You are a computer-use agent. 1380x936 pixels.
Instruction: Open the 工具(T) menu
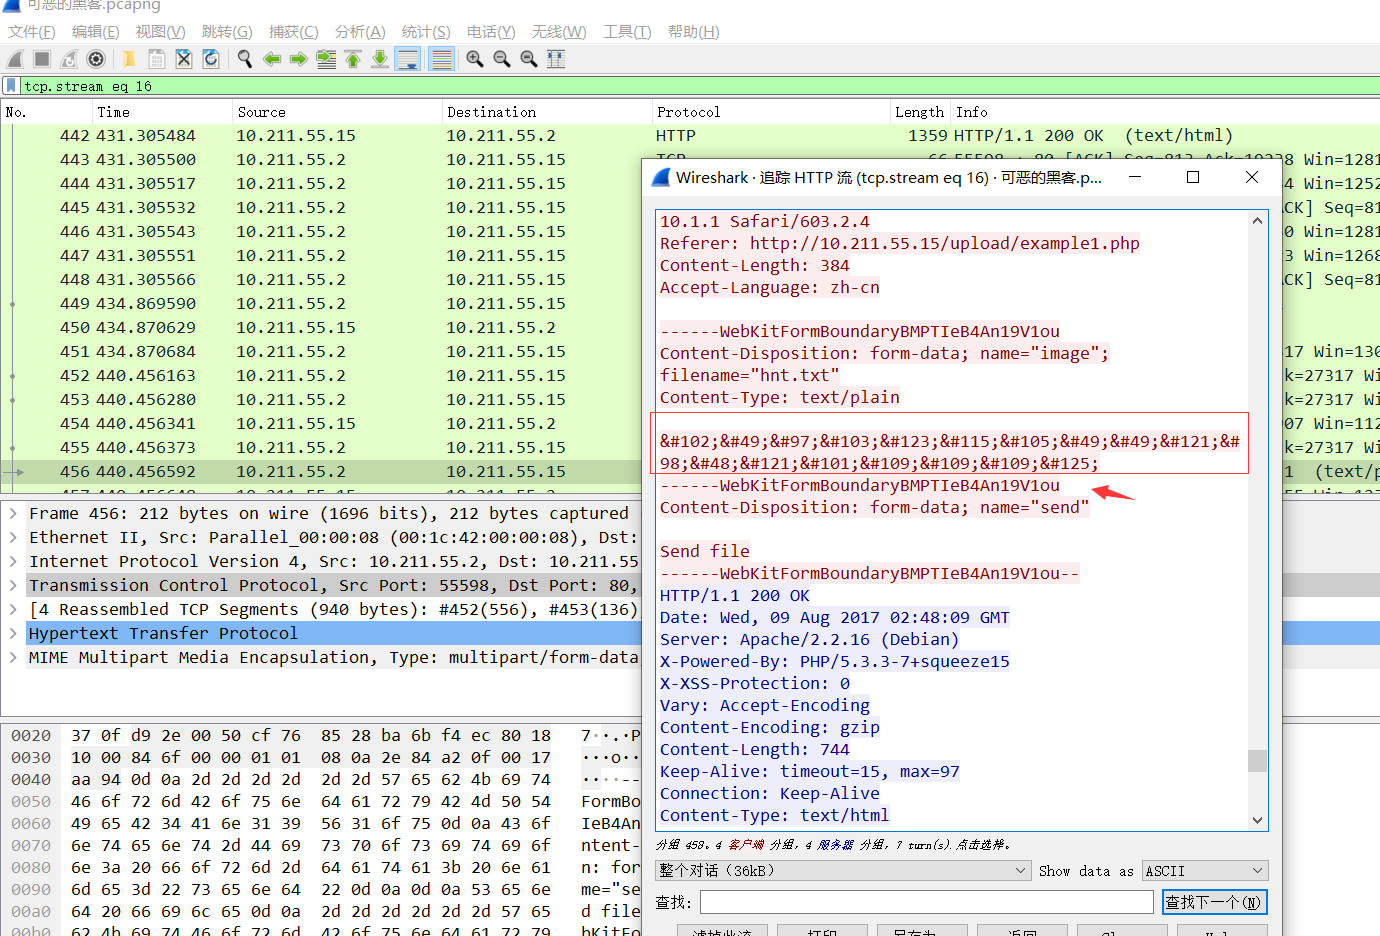coord(627,32)
